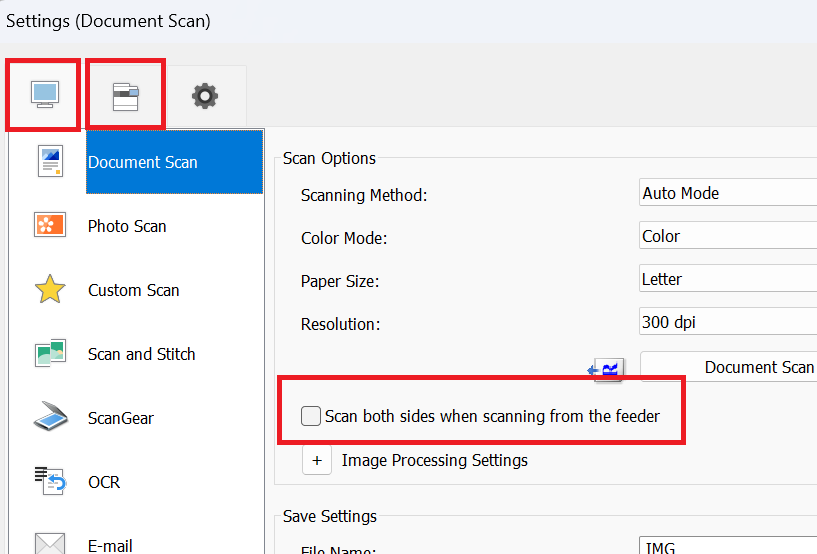Click the File Name field containing IMG
This screenshot has height=554, width=817.
728,547
